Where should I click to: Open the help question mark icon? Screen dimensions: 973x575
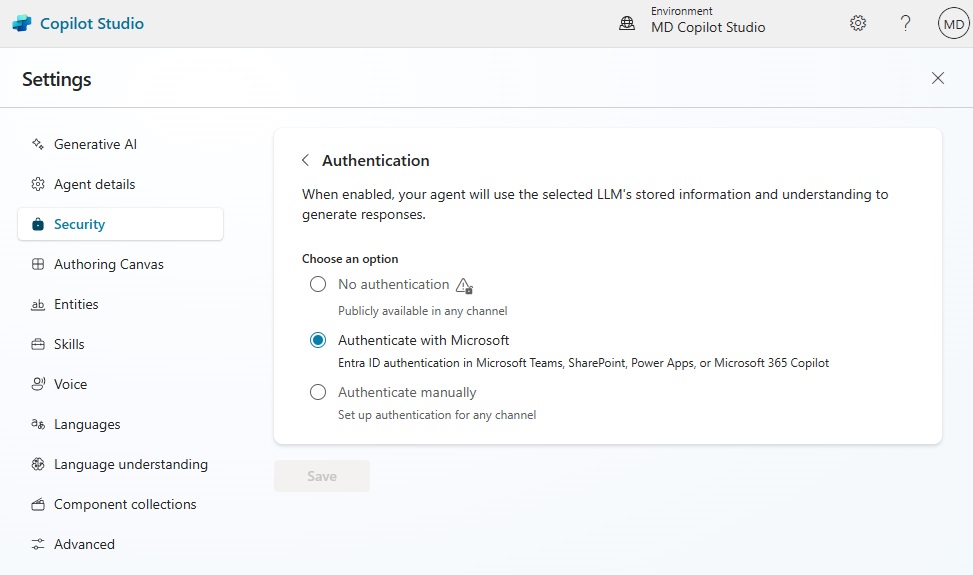click(905, 24)
